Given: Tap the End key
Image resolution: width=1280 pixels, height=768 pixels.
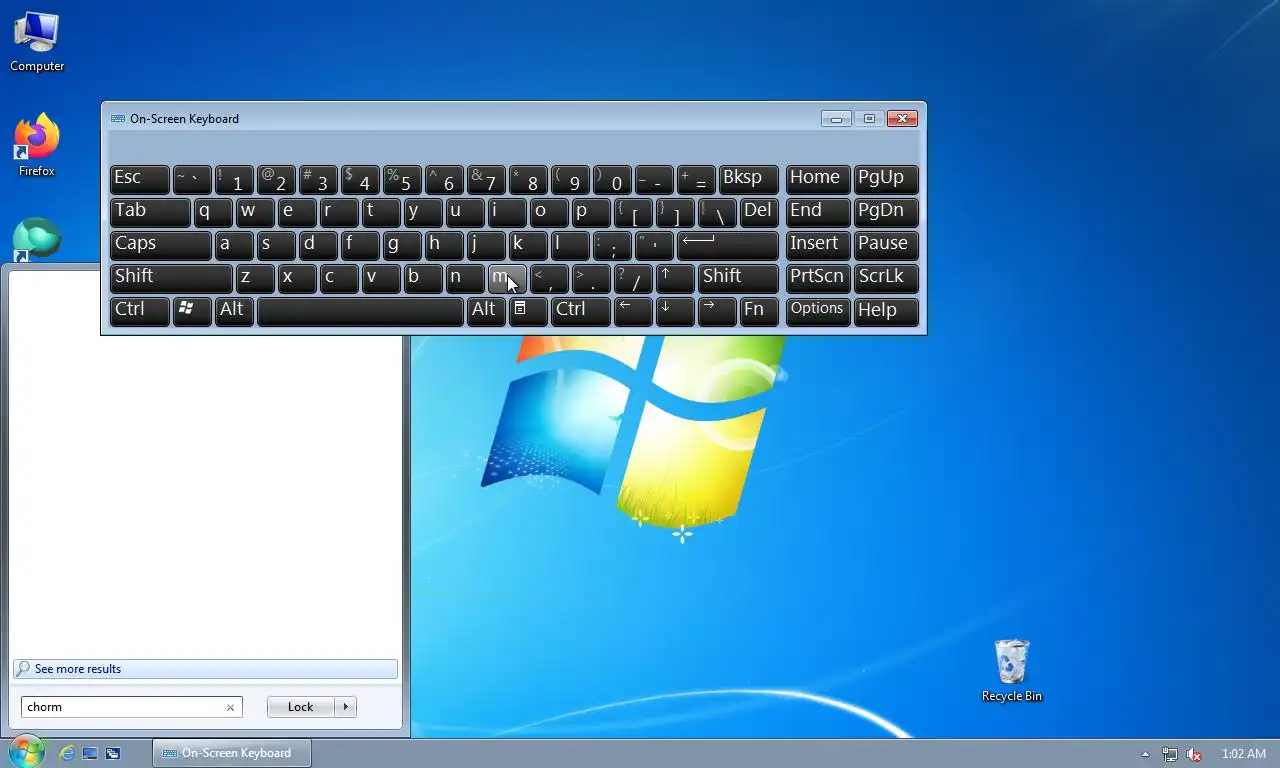Looking at the screenshot, I should (818, 212).
